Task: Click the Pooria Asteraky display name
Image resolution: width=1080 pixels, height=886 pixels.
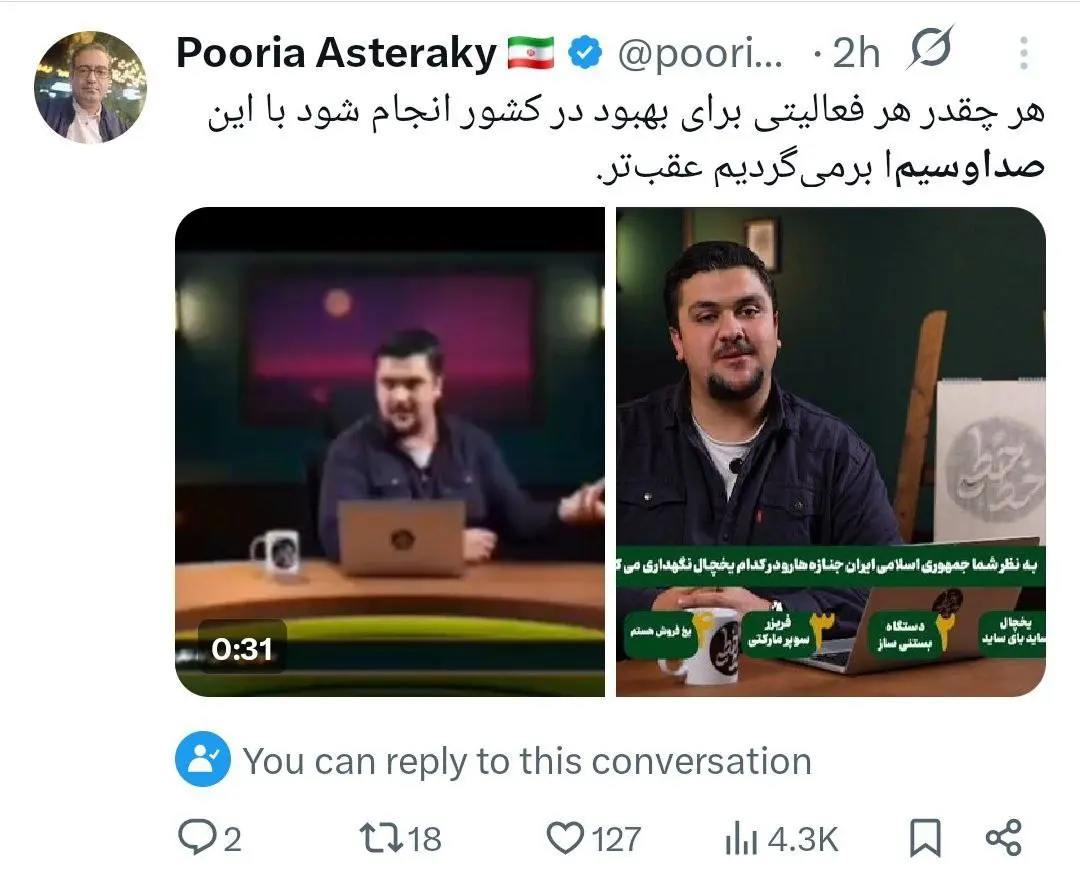Action: click(x=336, y=53)
